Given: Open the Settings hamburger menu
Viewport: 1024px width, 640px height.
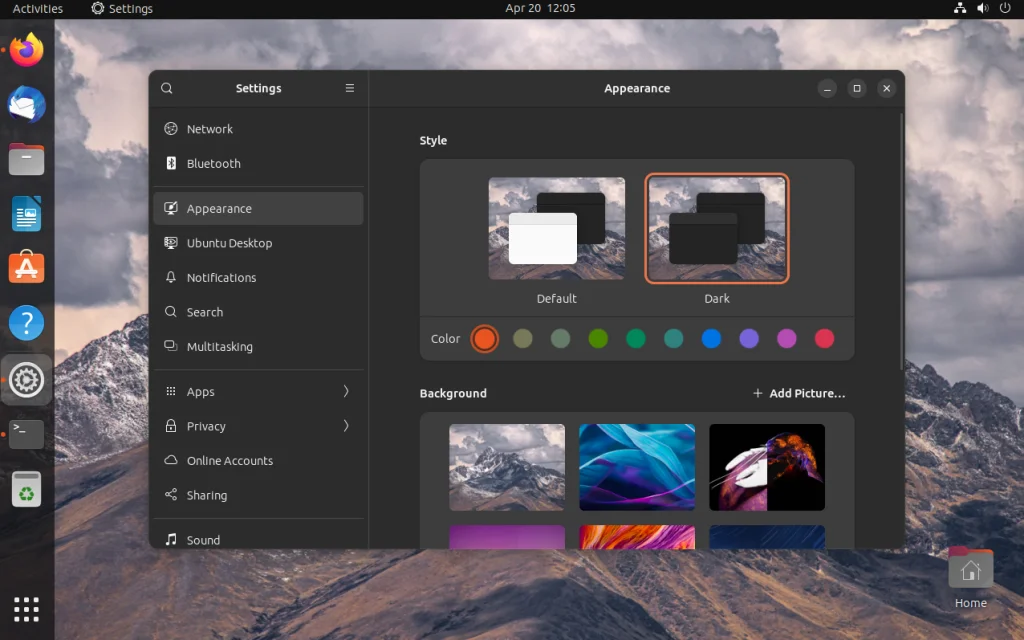Looking at the screenshot, I should (350, 88).
